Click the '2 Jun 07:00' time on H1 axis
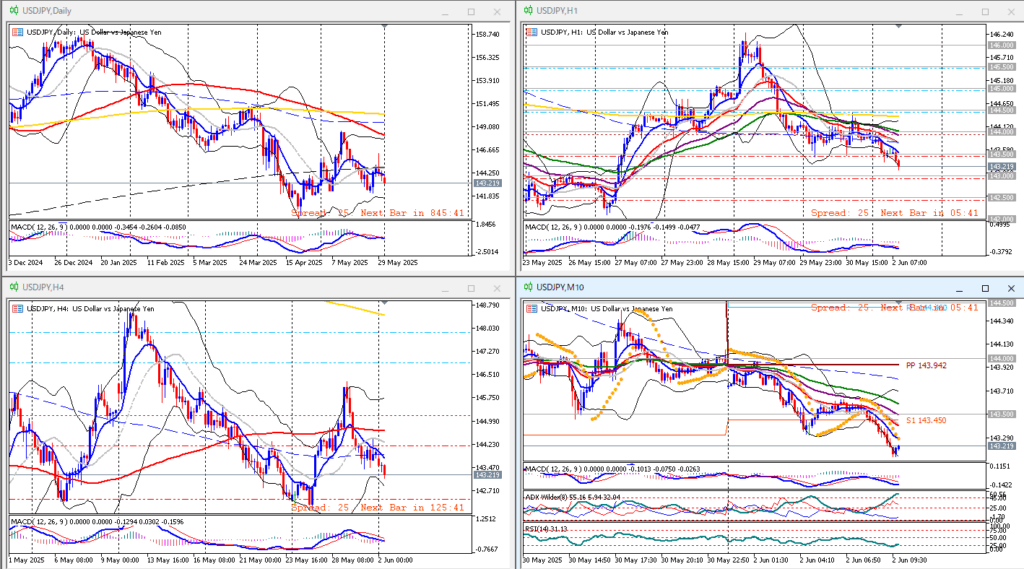 pos(909,263)
